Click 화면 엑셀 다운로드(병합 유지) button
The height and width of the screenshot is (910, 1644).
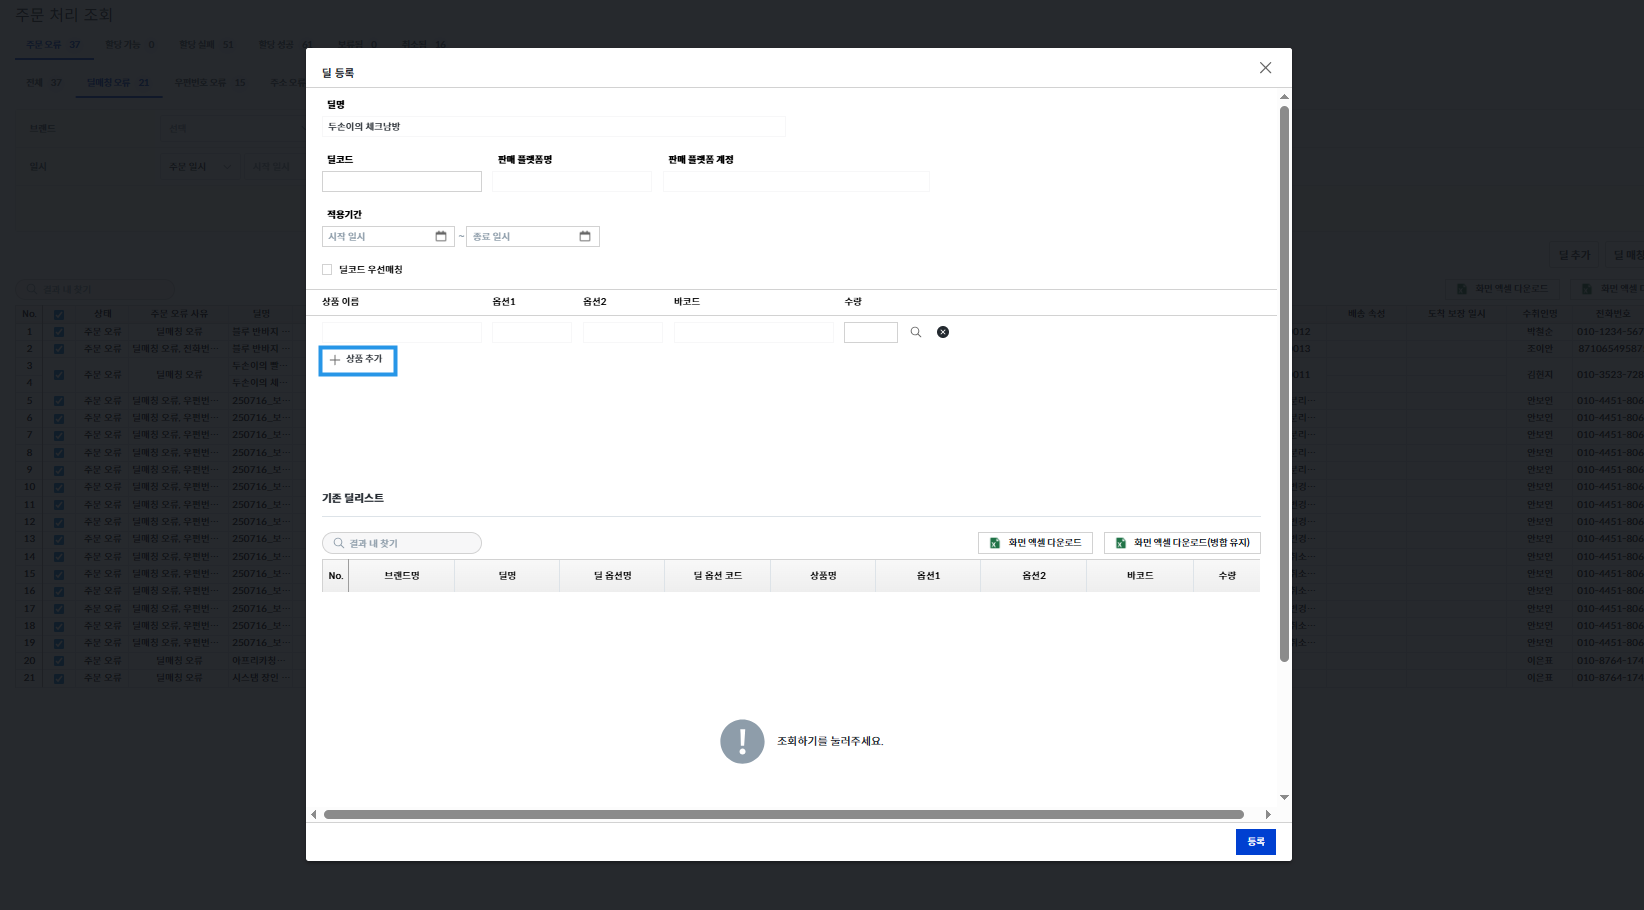[x=1182, y=543]
